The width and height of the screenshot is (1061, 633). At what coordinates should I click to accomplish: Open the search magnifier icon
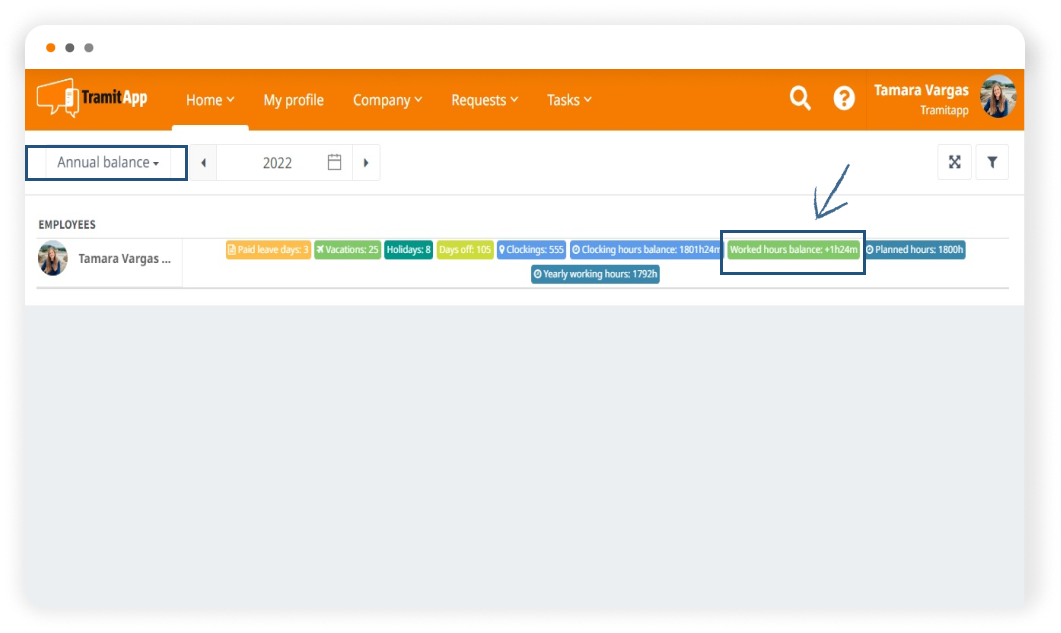[800, 98]
